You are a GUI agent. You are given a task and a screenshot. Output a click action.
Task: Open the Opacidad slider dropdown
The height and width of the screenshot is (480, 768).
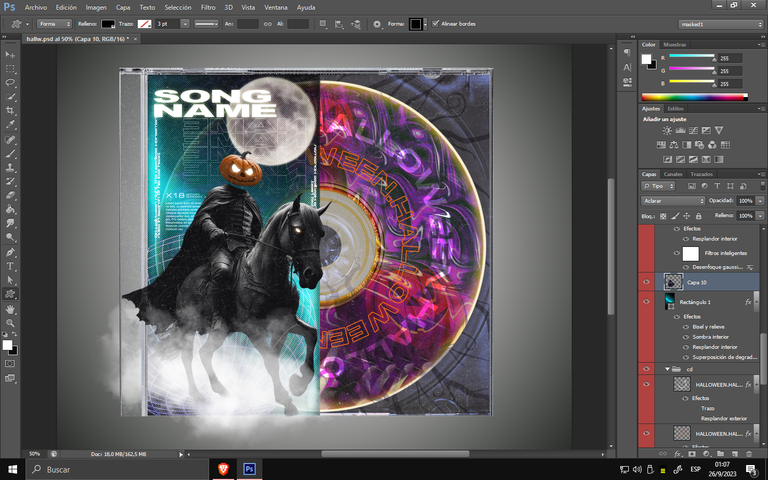point(760,201)
